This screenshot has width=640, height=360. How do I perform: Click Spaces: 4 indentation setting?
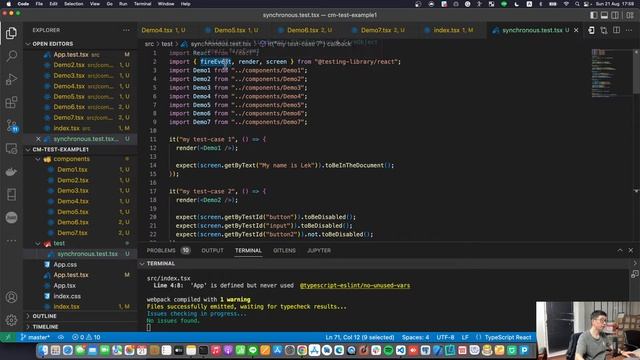(x=415, y=337)
